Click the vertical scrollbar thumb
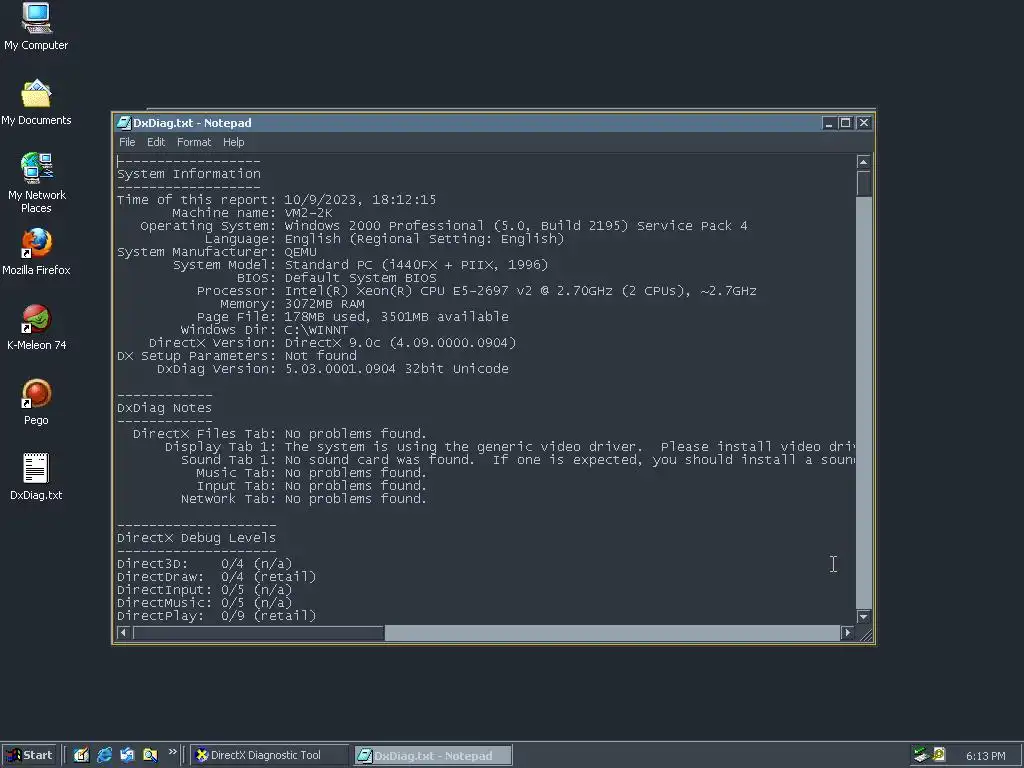 (x=863, y=183)
